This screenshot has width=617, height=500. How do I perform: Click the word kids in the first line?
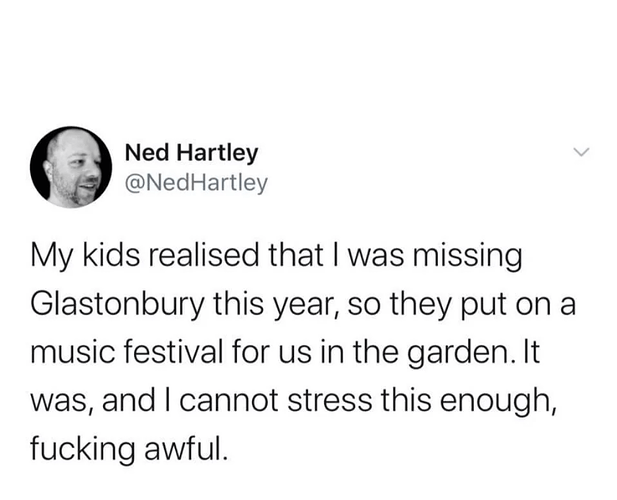click(x=113, y=257)
